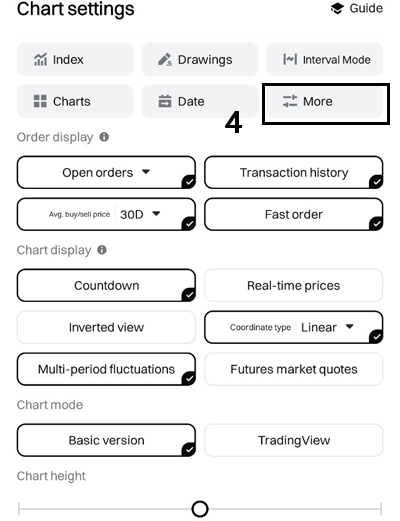Screen dimensions: 400x521
Task: Open the More sliders icon
Action: 290,101
